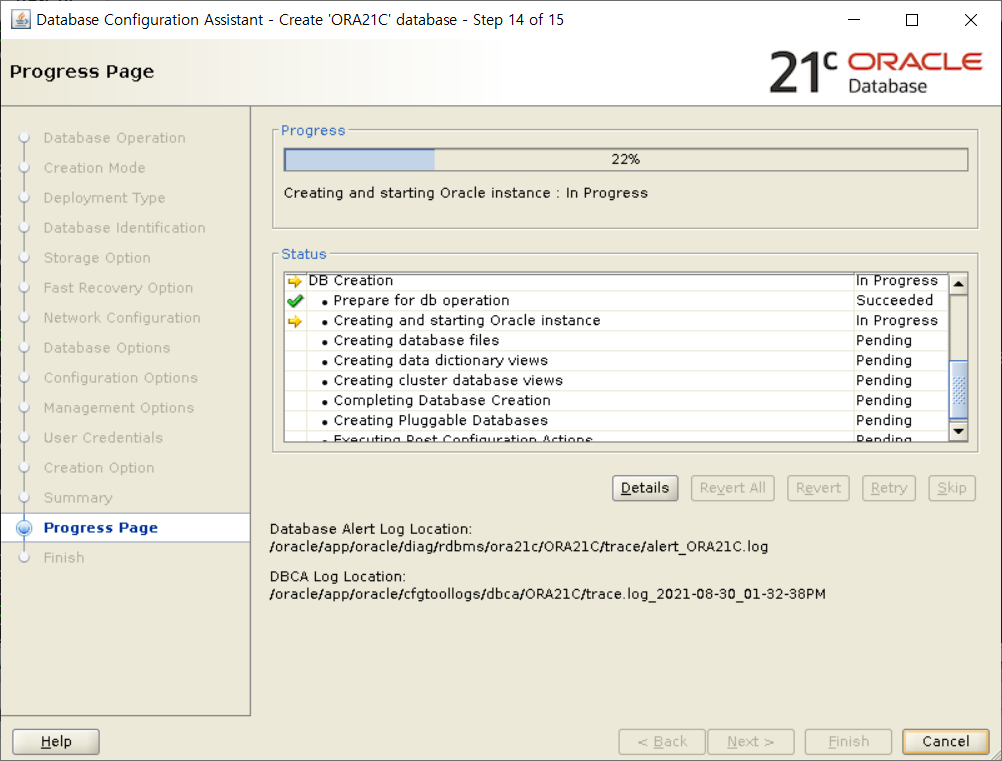The image size is (1002, 761).
Task: Click the Java icon in the title bar
Action: click(20, 19)
